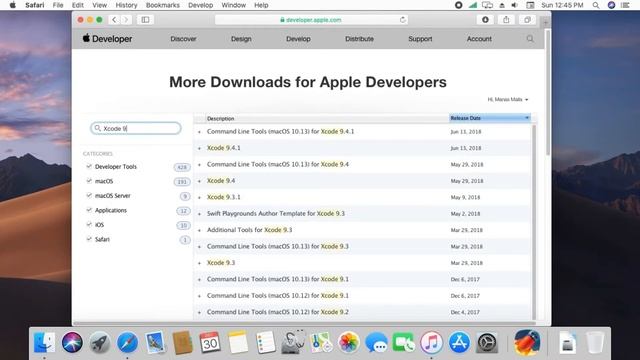Expand Additional Tools for Xcode 9.3
The image size is (640, 360).
pyautogui.click(x=200, y=230)
